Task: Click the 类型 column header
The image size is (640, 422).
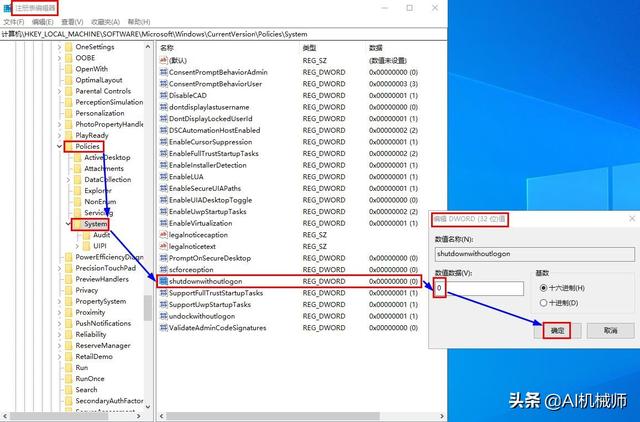Action: [x=309, y=48]
